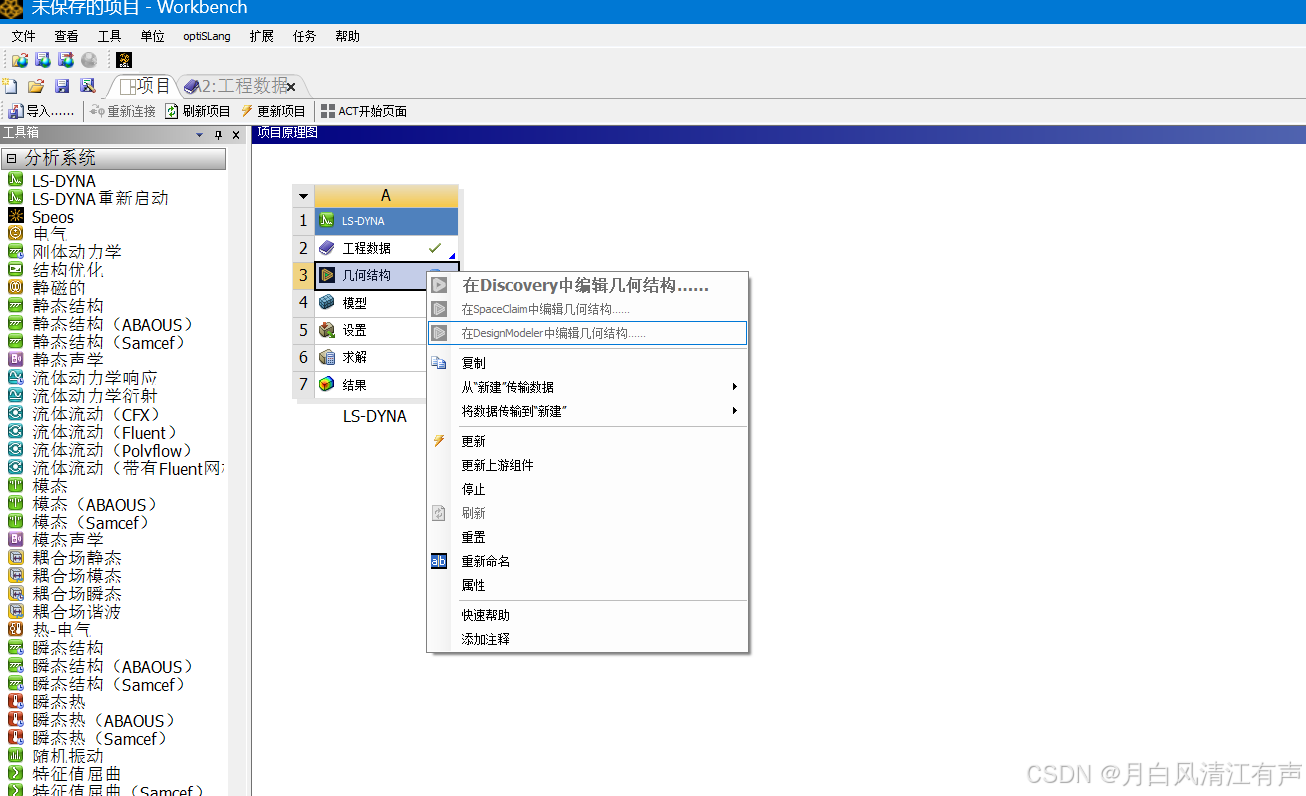Click the 流体动力学响应 toolbox icon
The width and height of the screenshot is (1306, 796).
[x=15, y=378]
